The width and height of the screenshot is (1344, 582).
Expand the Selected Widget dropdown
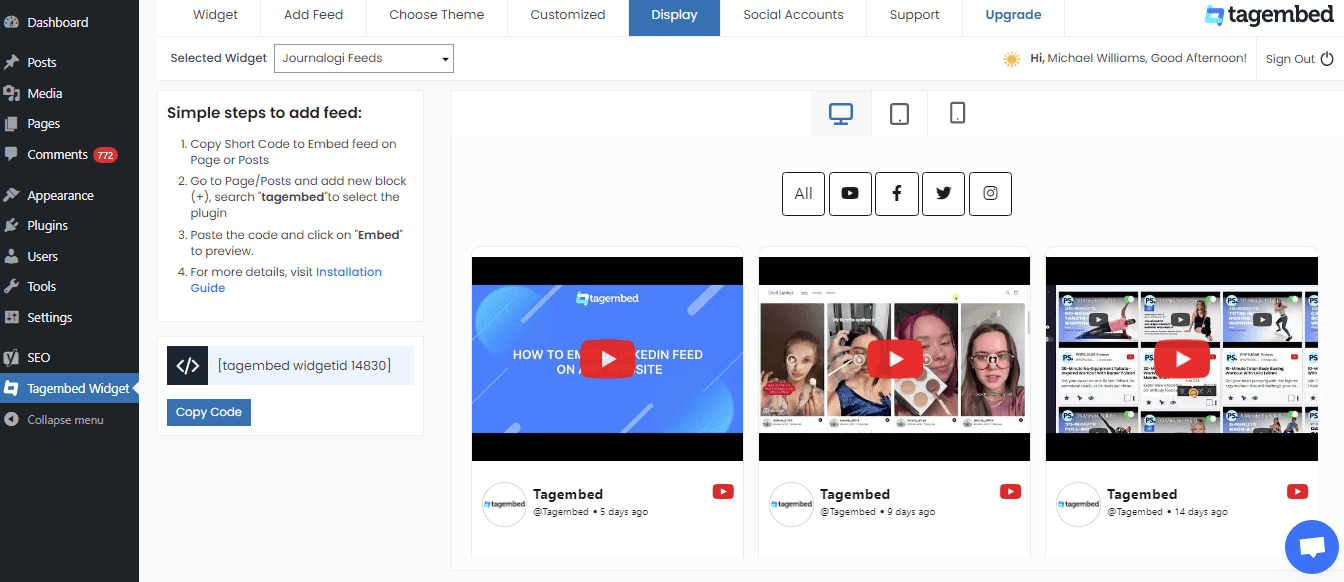364,58
